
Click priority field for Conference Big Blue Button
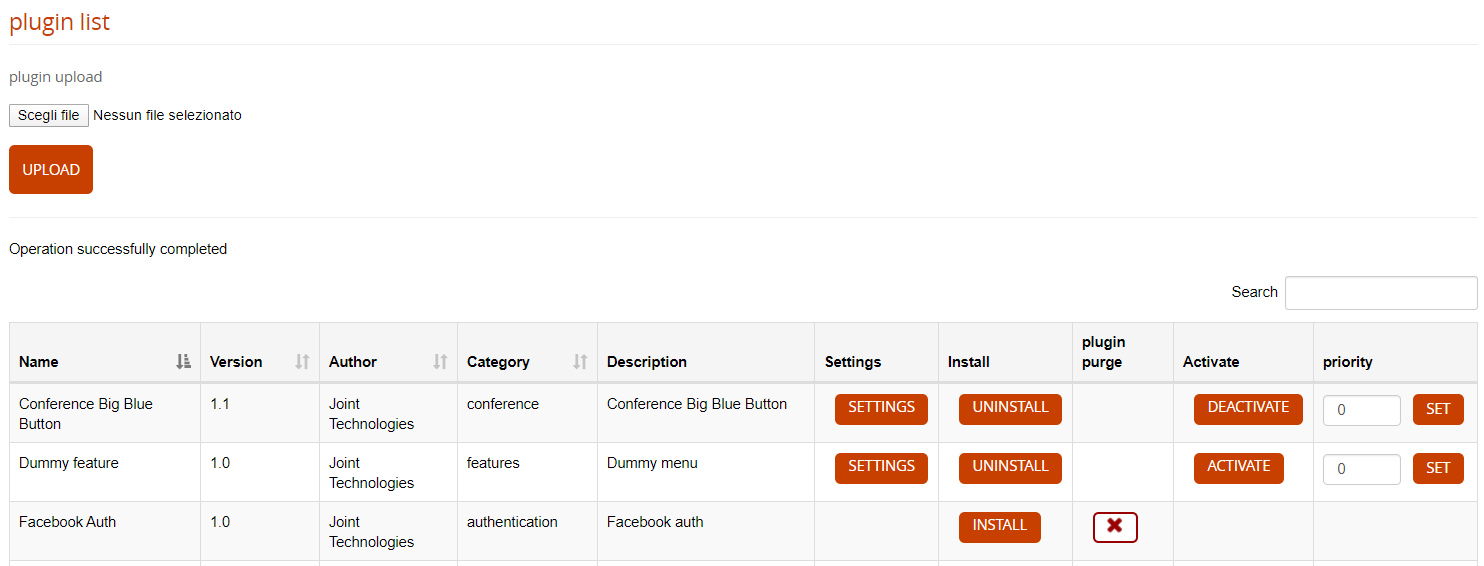pyautogui.click(x=1361, y=410)
